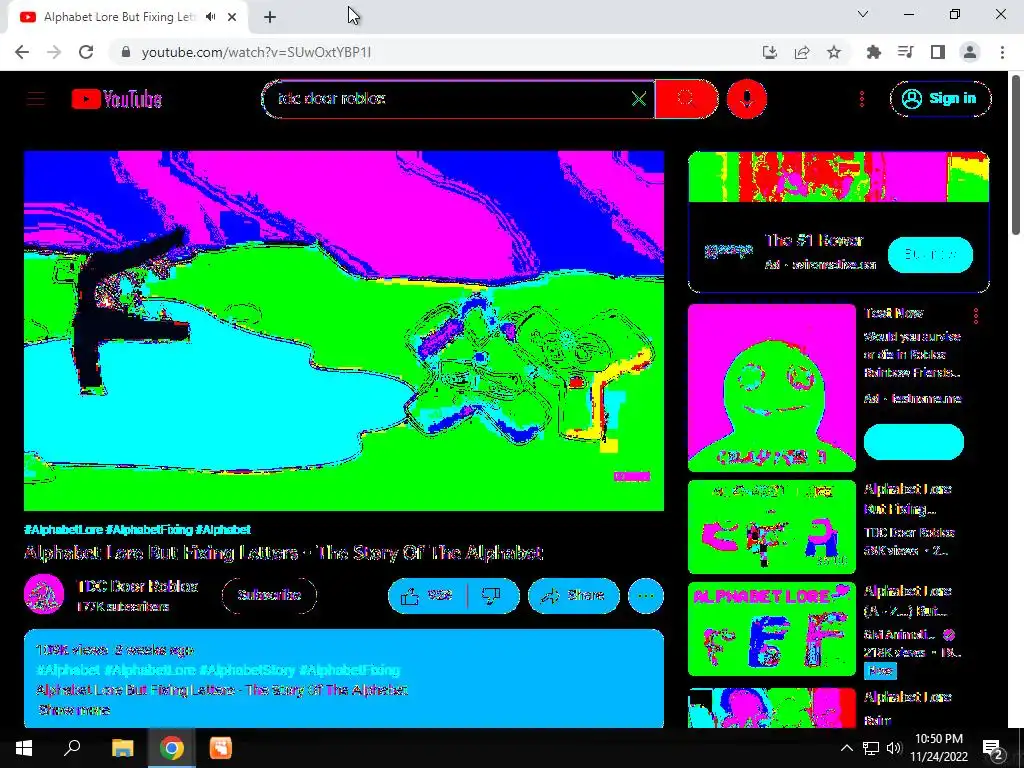This screenshot has height=768, width=1024.
Task: Open YouTube settings three-dot menu
Action: [861, 99]
